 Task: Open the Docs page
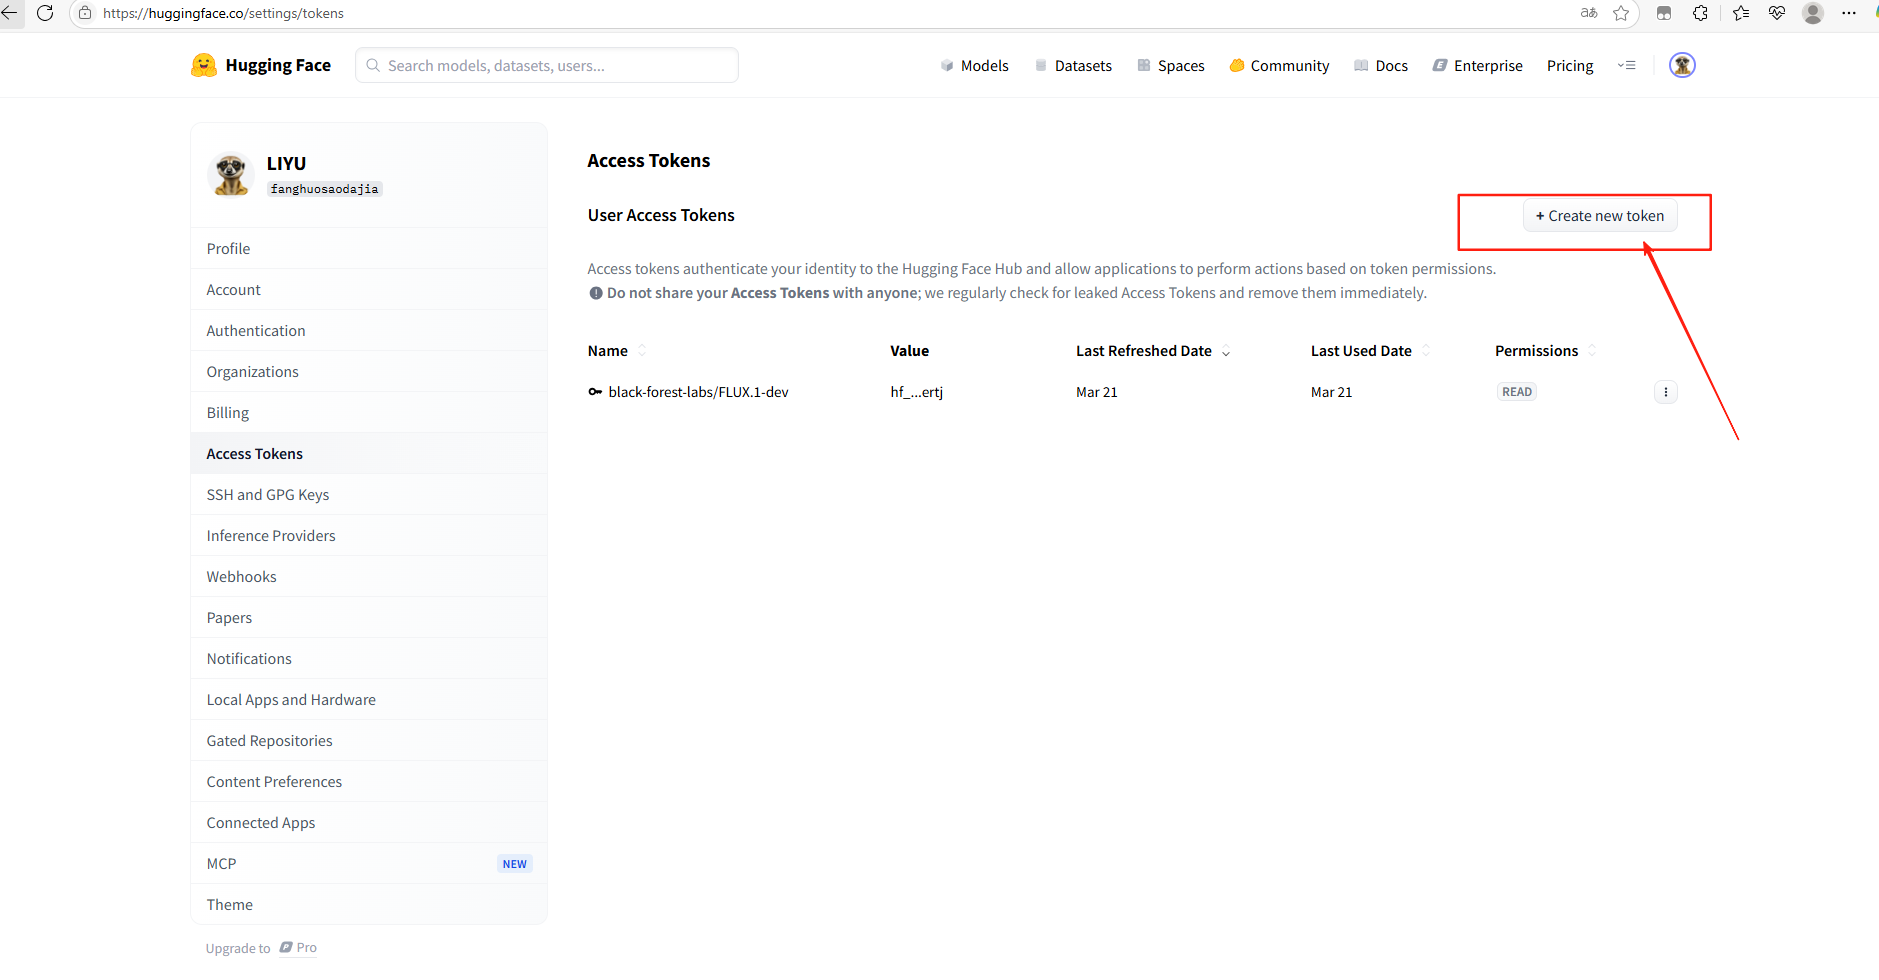(x=1381, y=66)
